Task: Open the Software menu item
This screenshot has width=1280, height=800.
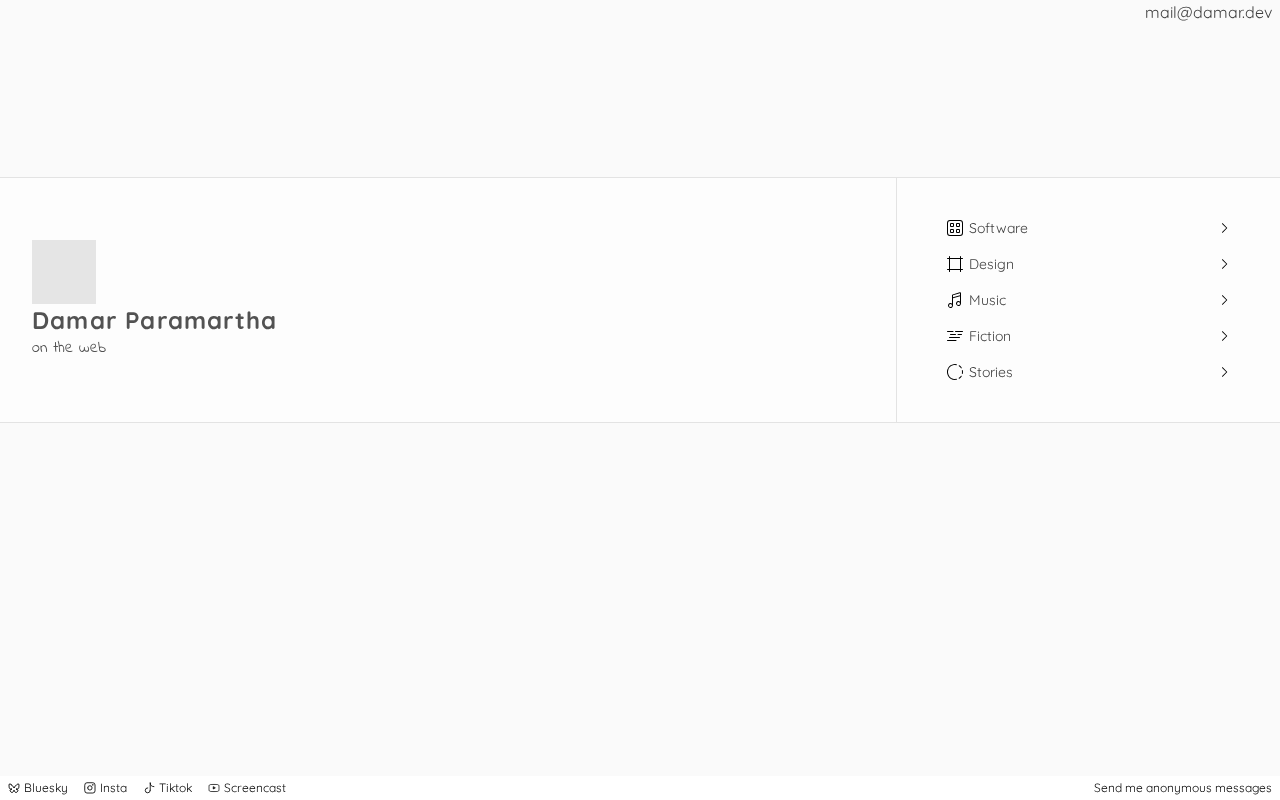Action: pyautogui.click(x=998, y=228)
